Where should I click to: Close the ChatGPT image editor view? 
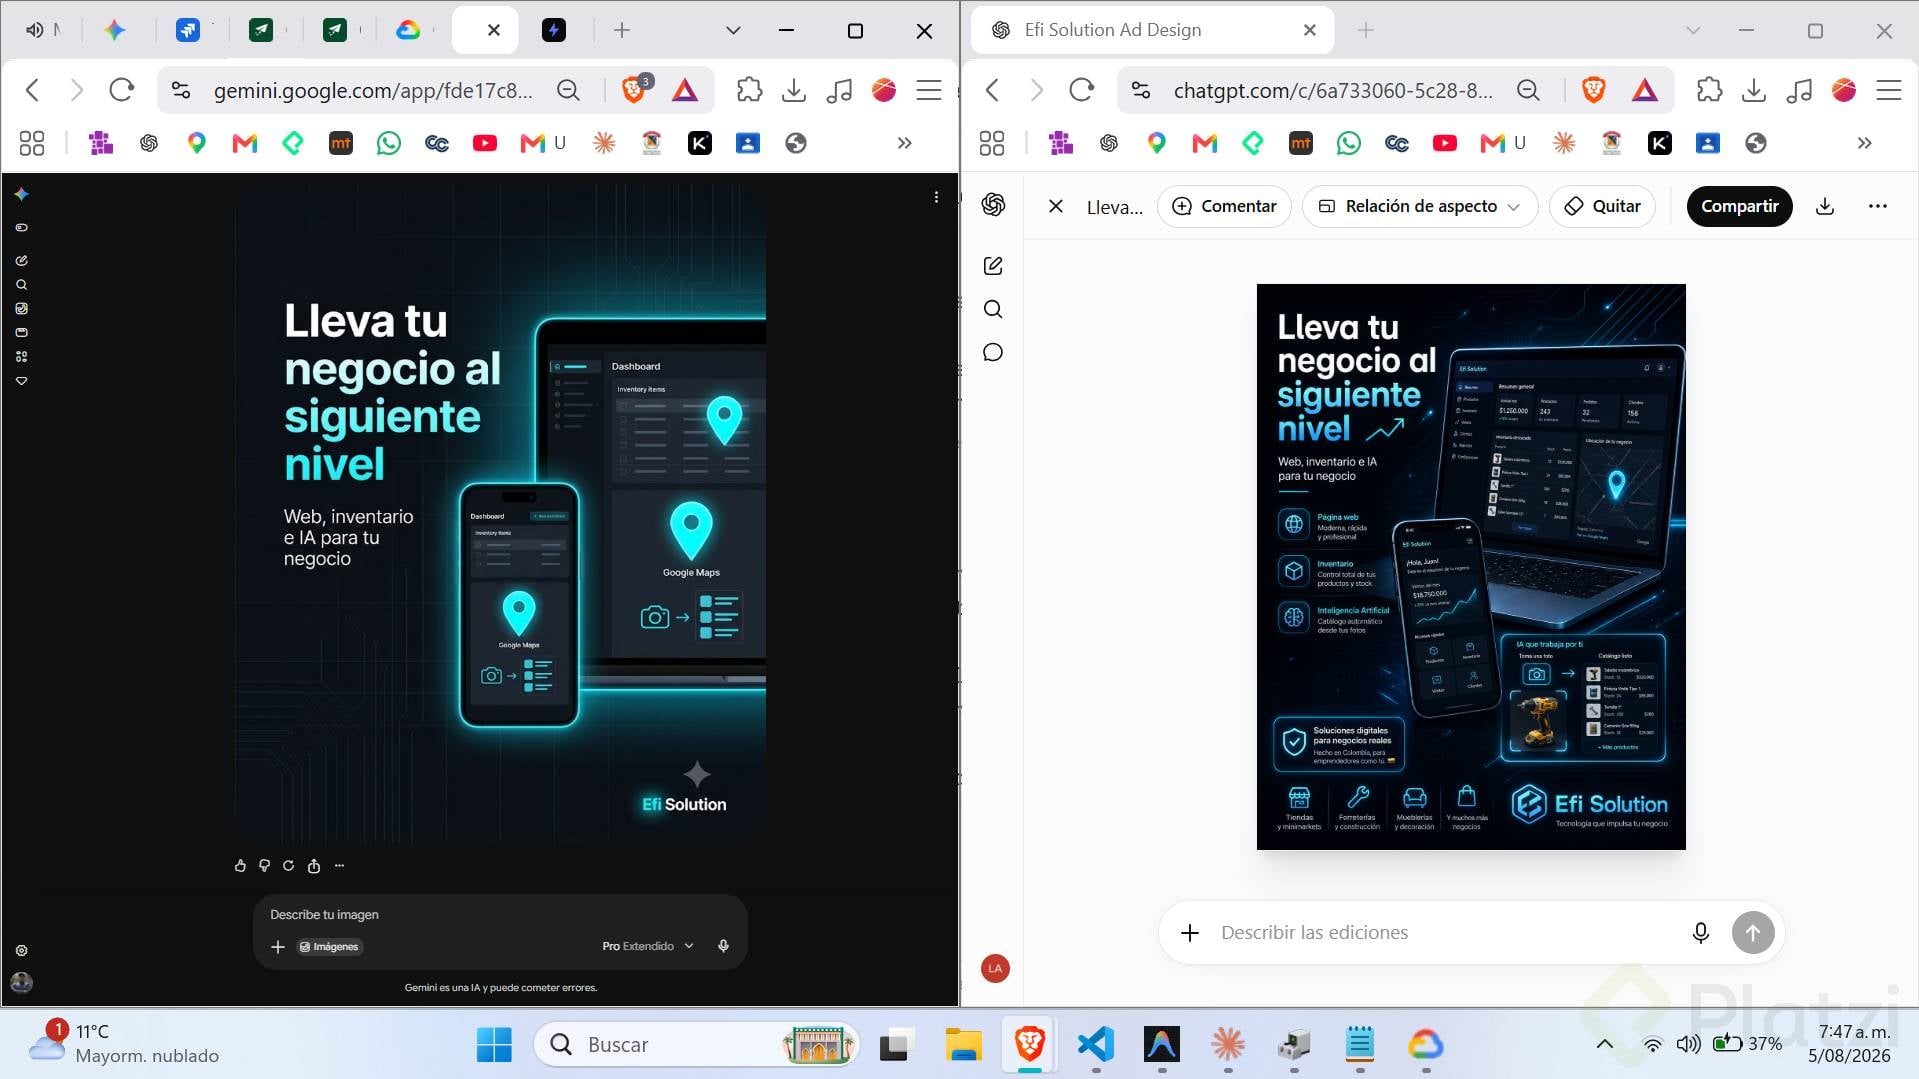(1056, 206)
